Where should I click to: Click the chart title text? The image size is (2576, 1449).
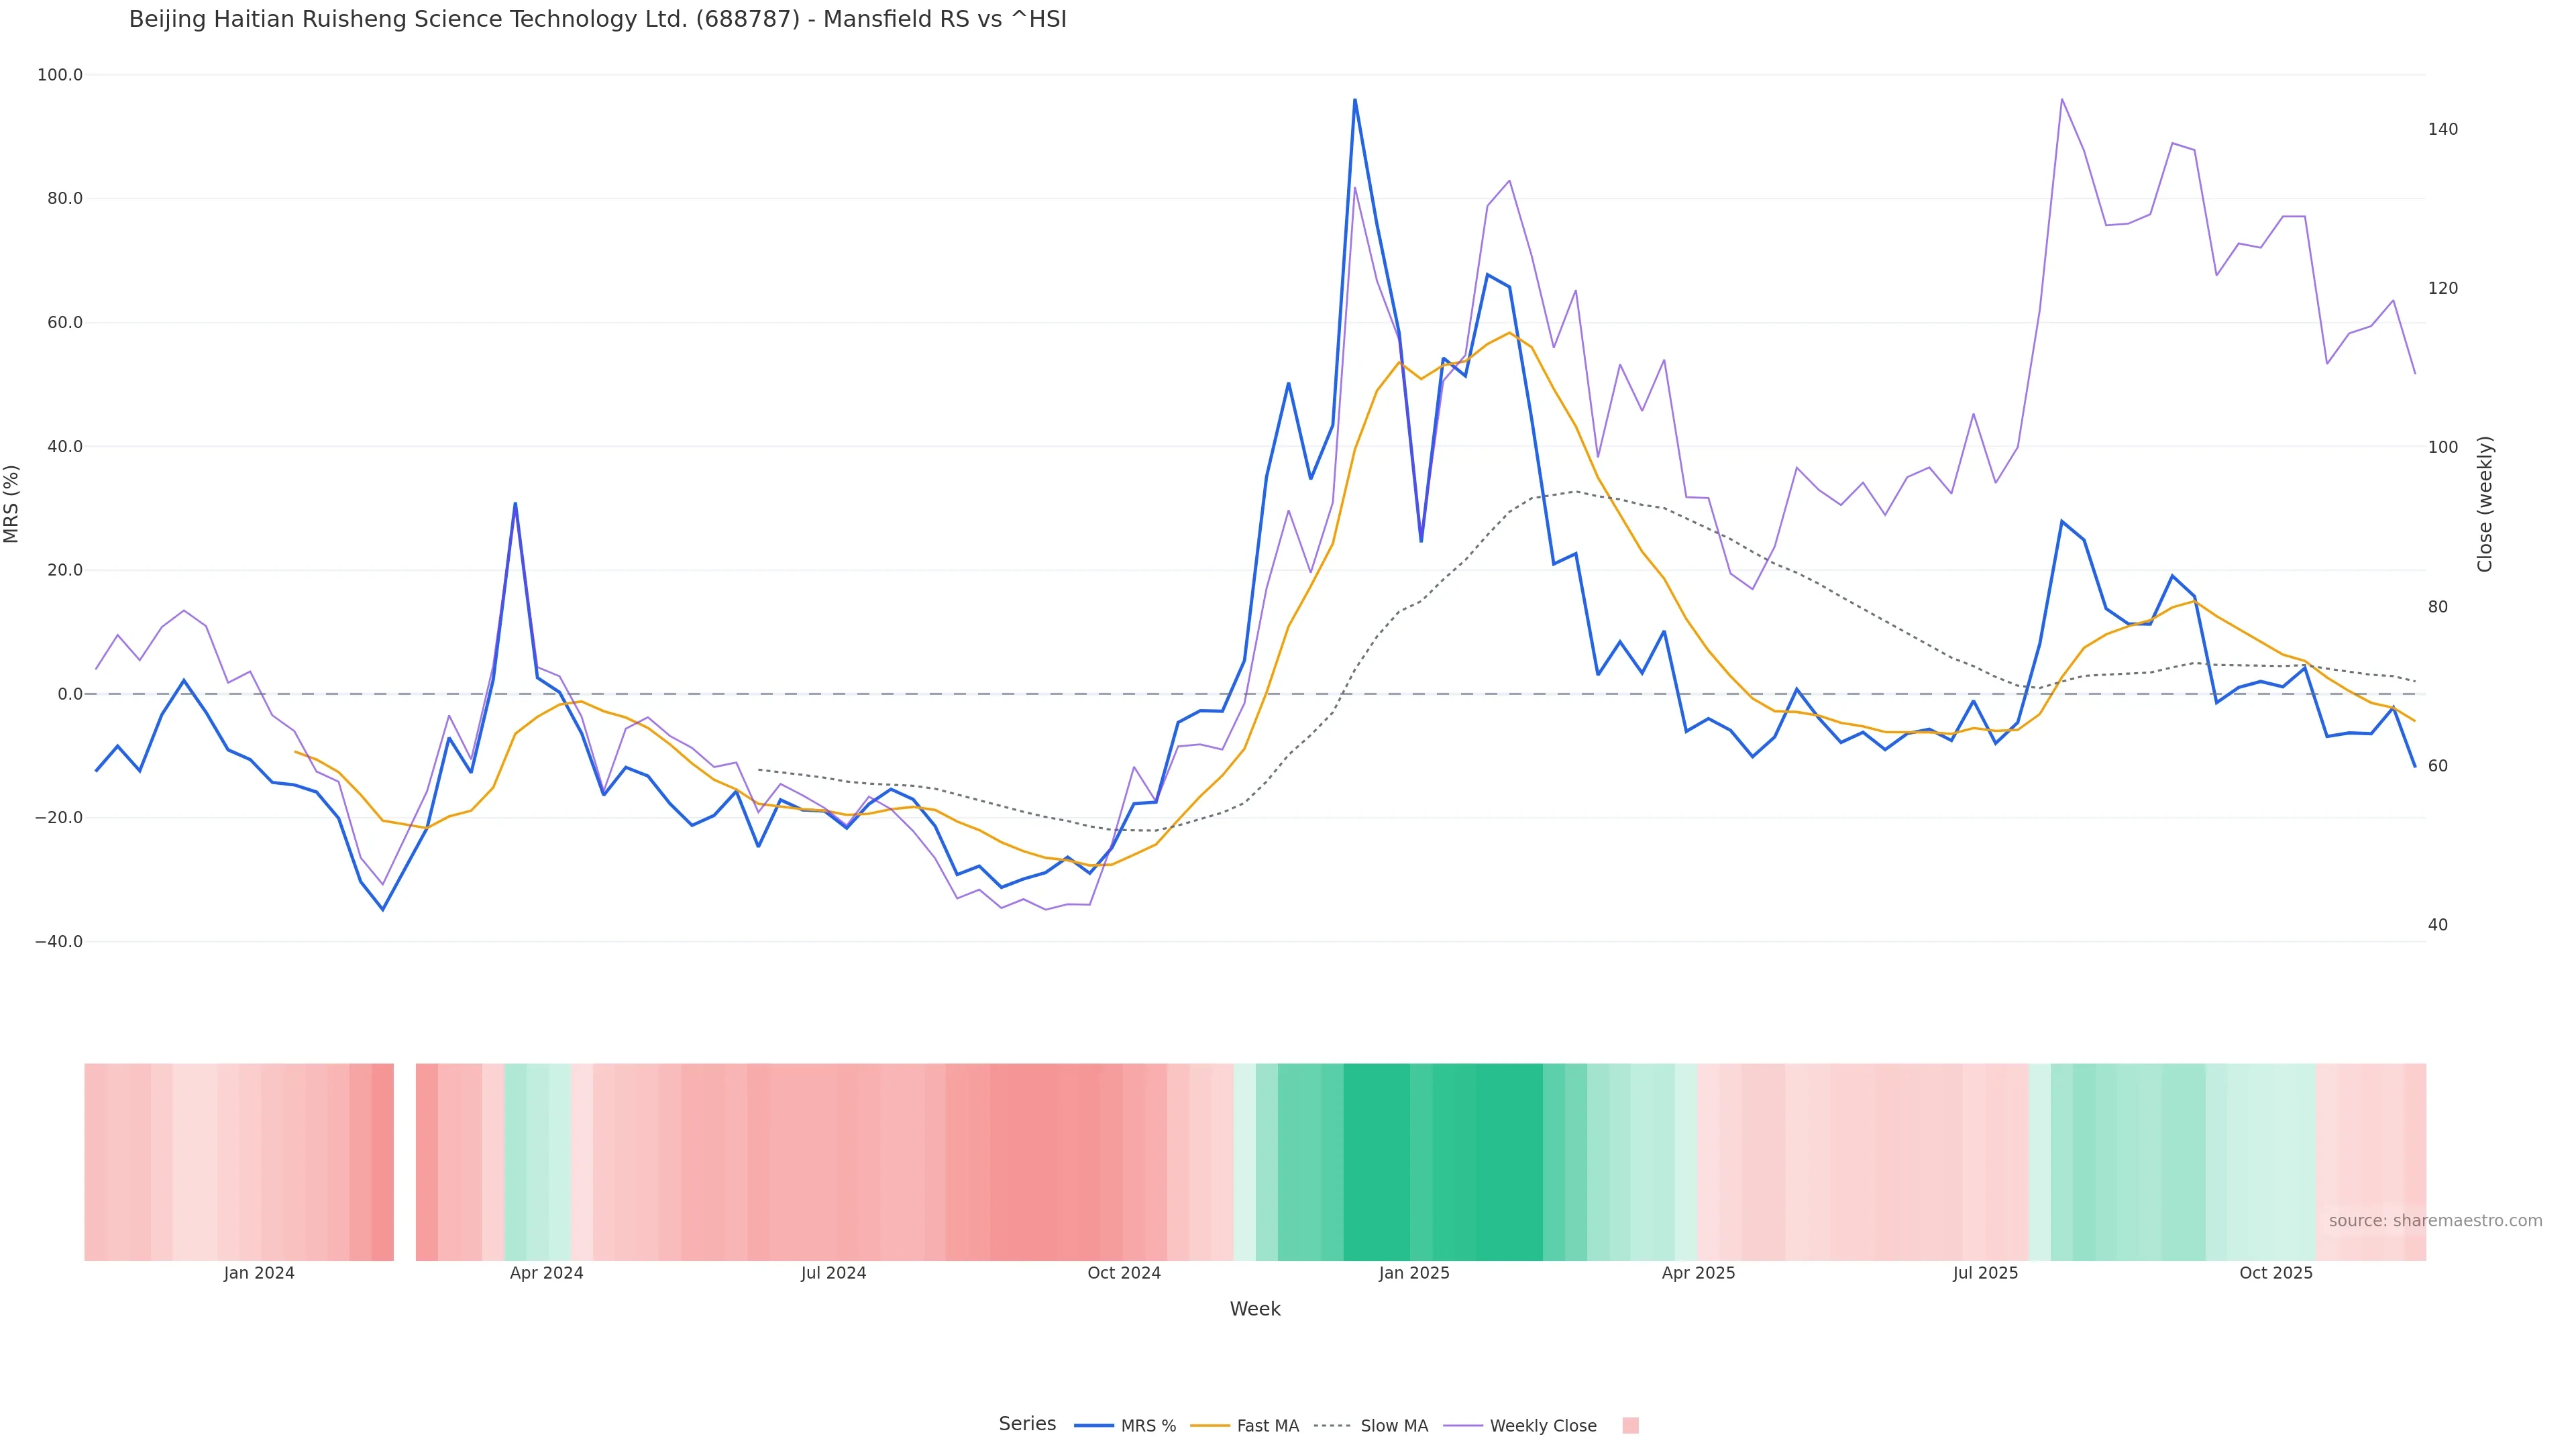coord(597,19)
